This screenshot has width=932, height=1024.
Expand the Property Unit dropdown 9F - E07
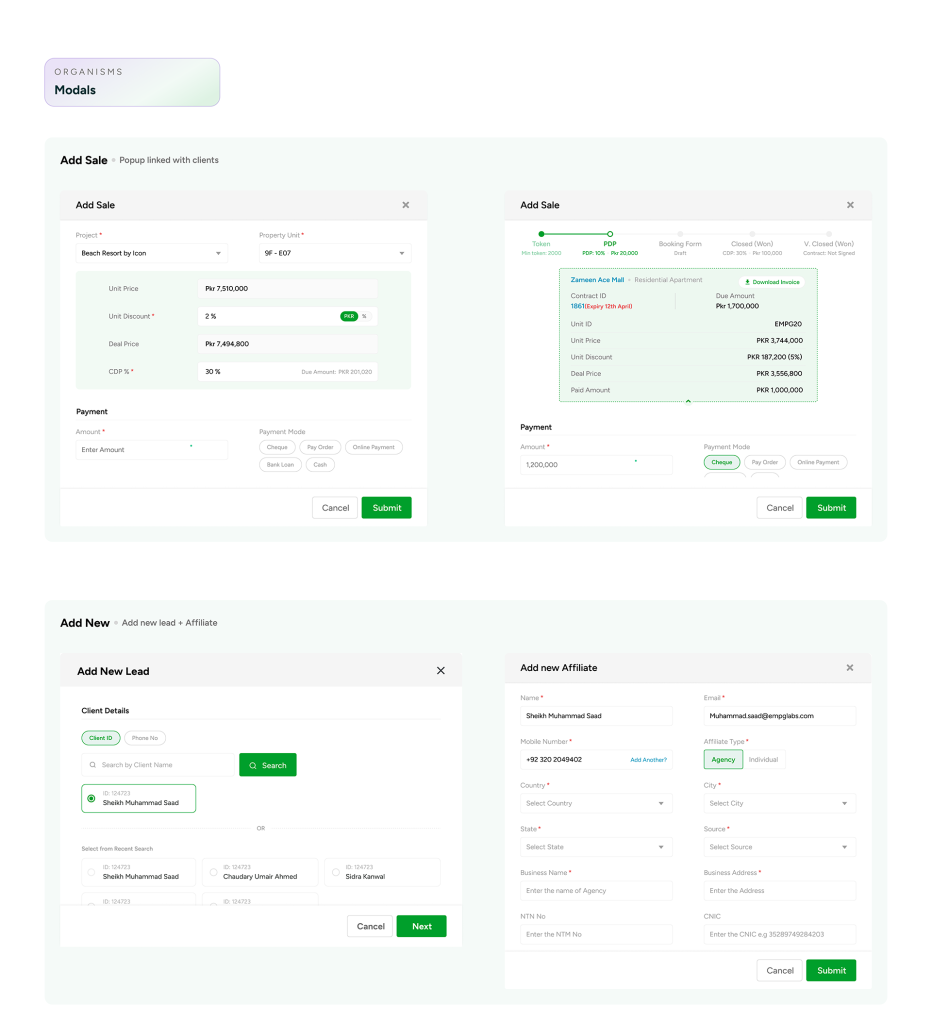(334, 253)
